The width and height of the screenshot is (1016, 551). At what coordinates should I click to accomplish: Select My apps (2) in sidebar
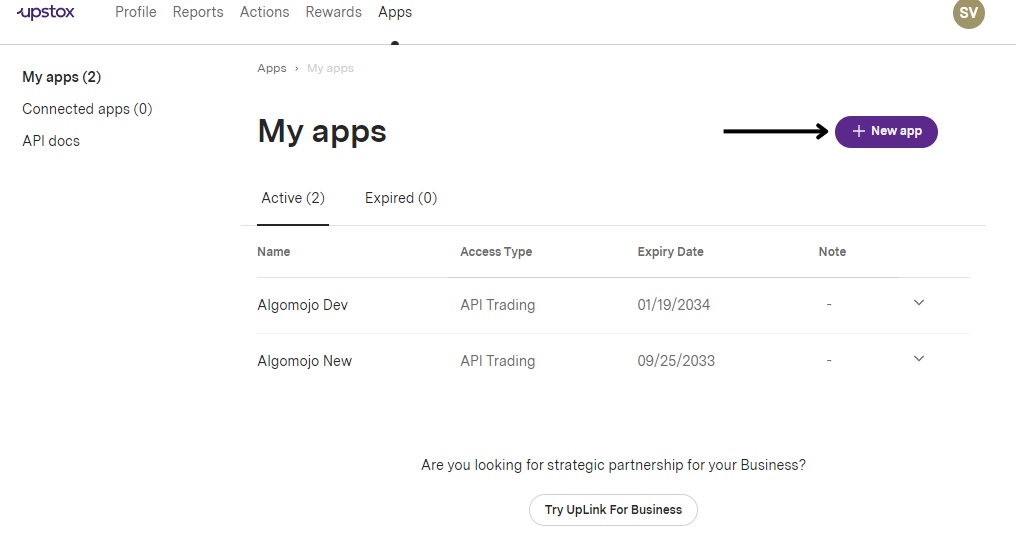click(x=62, y=77)
